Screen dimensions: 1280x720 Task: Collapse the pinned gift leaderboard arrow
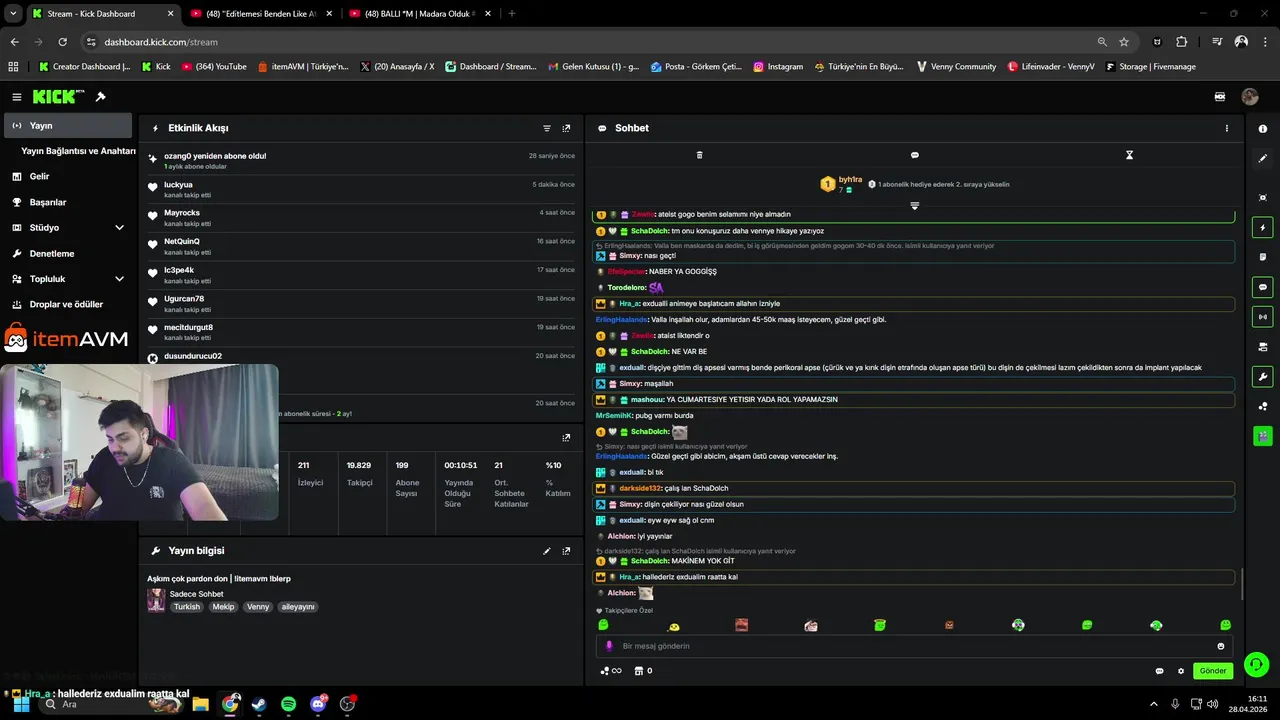[914, 206]
